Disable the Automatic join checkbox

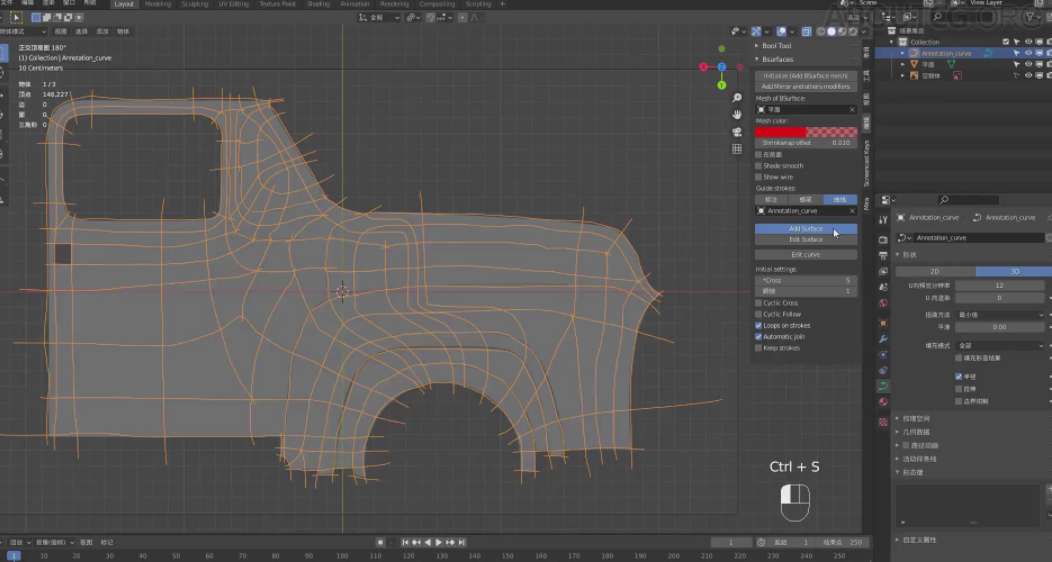tap(758, 337)
